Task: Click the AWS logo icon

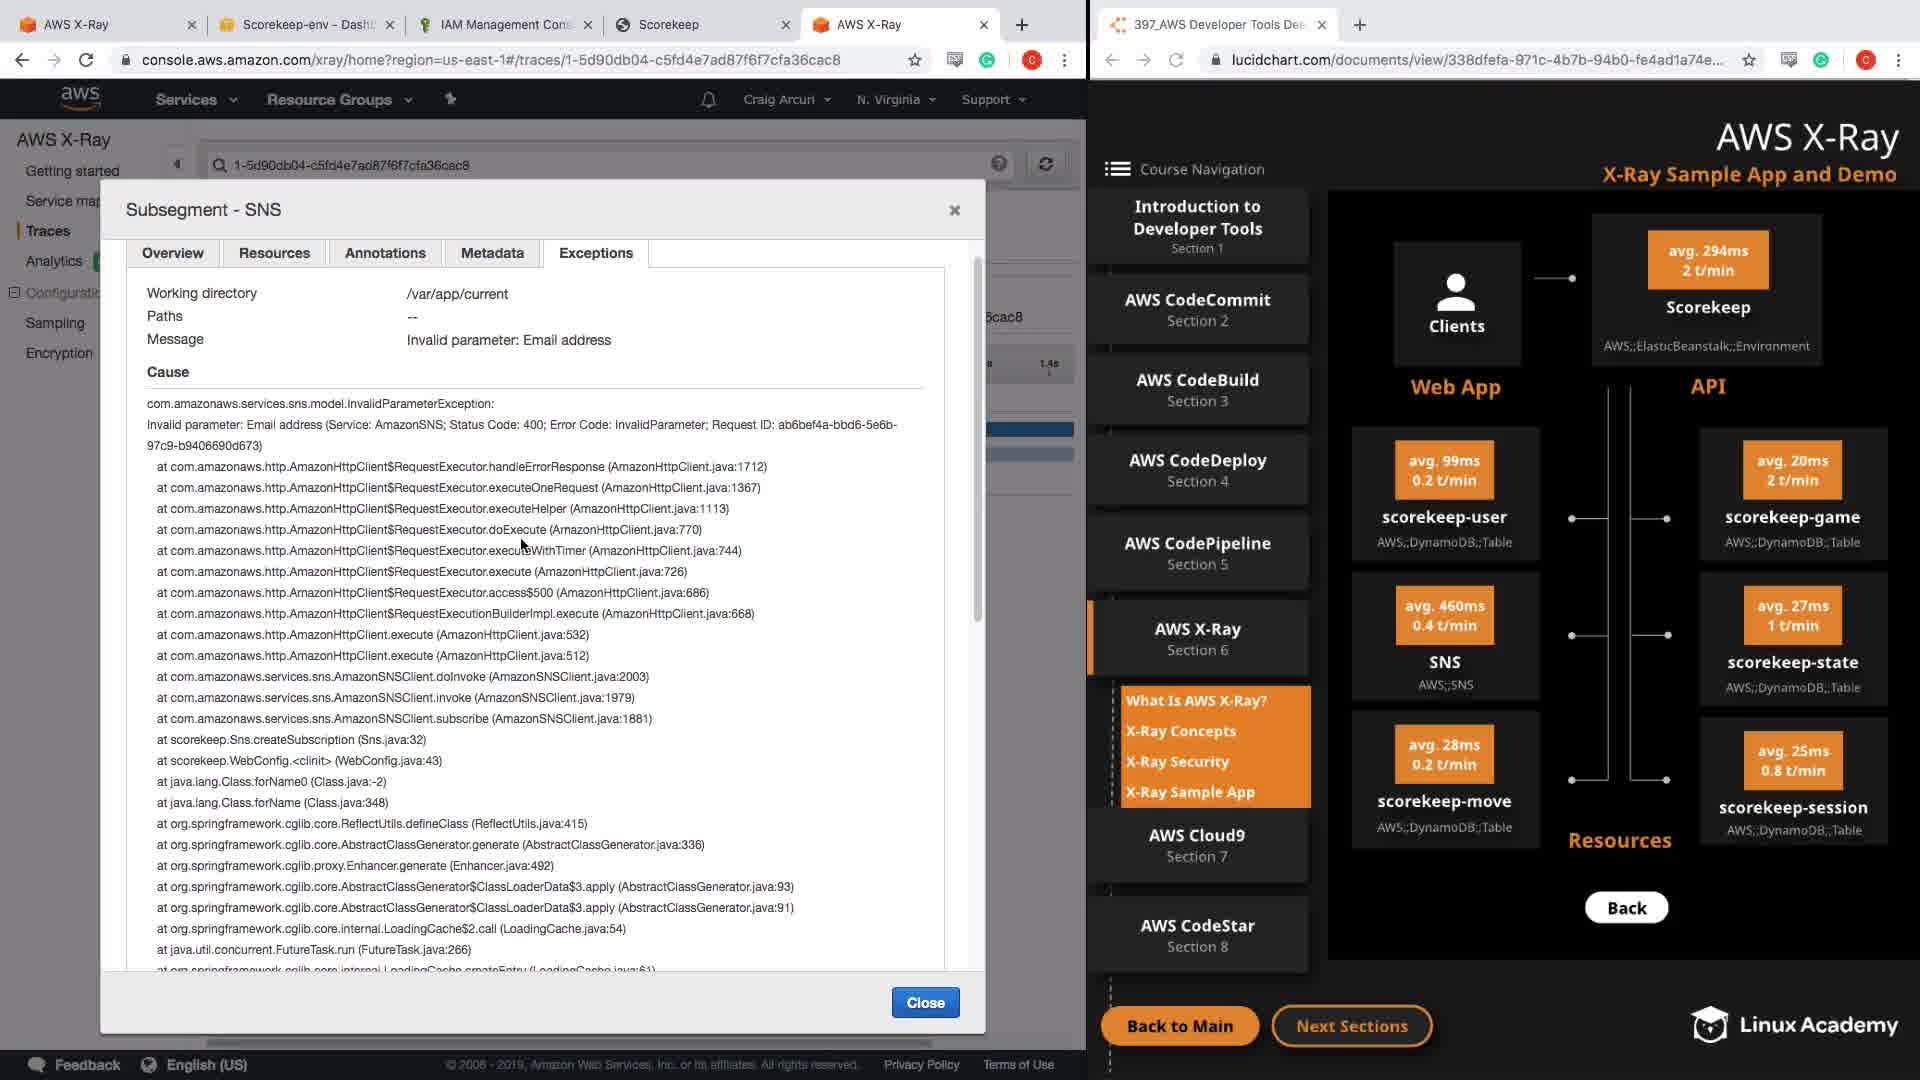Action: [x=80, y=98]
